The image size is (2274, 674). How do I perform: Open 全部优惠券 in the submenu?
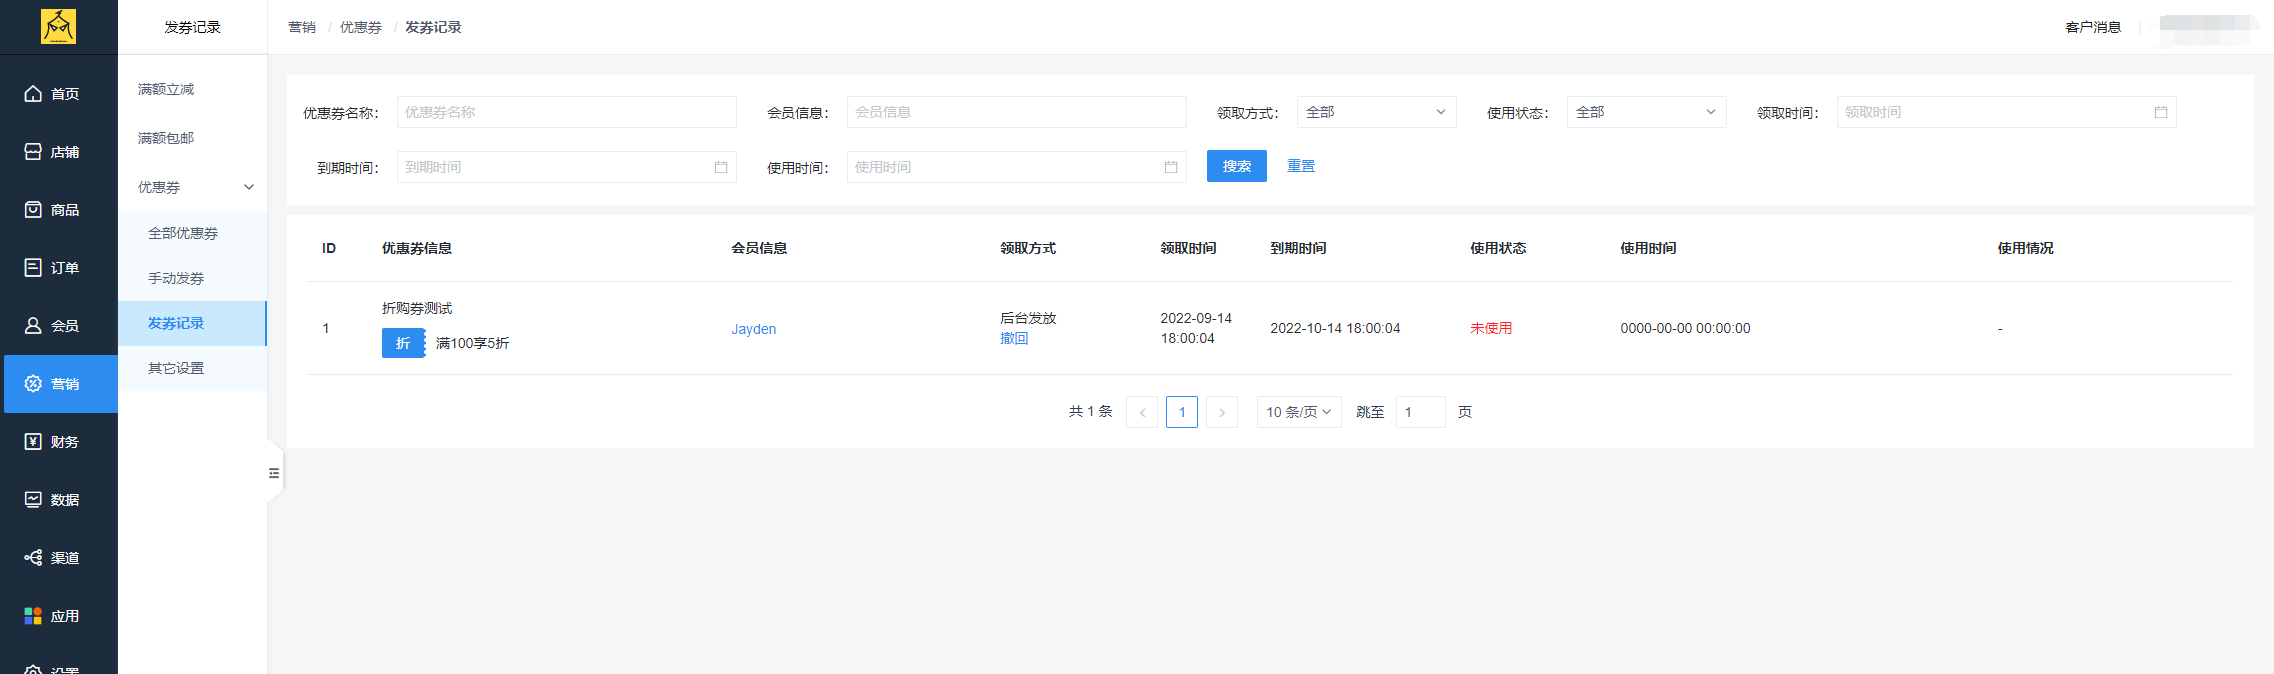point(183,233)
